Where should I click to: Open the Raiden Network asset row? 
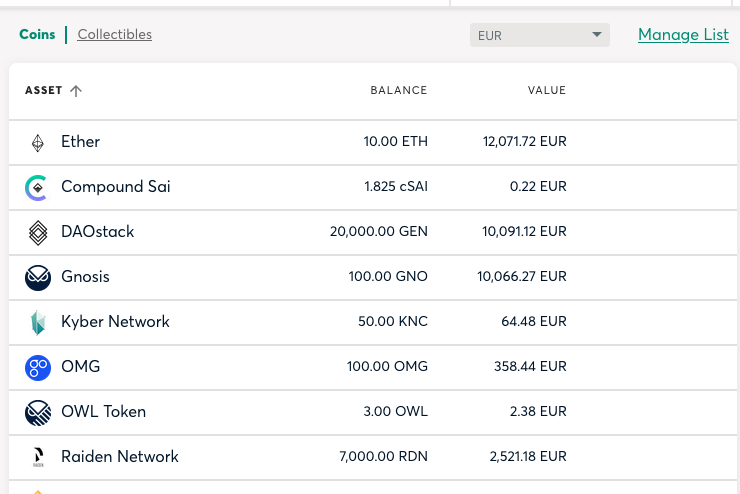(x=120, y=457)
